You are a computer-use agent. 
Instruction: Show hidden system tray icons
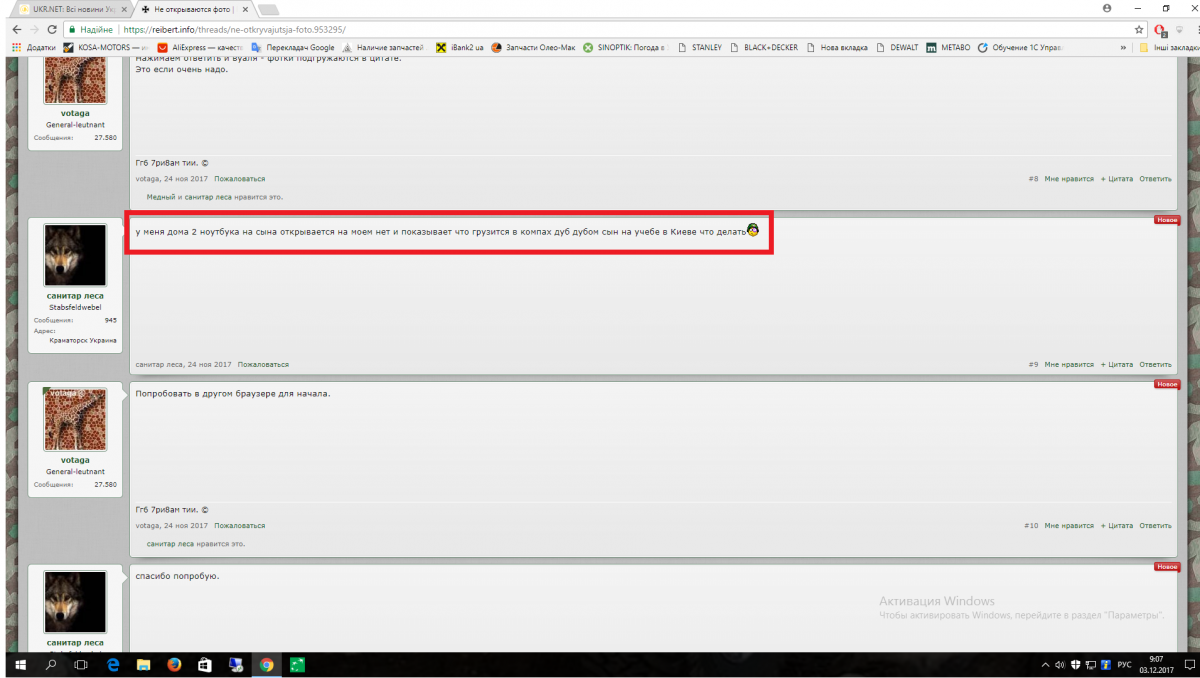coord(1046,664)
